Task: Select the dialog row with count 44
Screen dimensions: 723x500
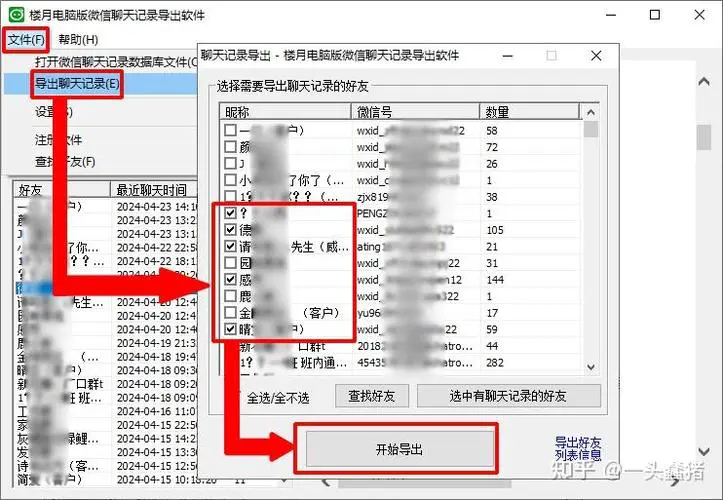Action: 401,346
